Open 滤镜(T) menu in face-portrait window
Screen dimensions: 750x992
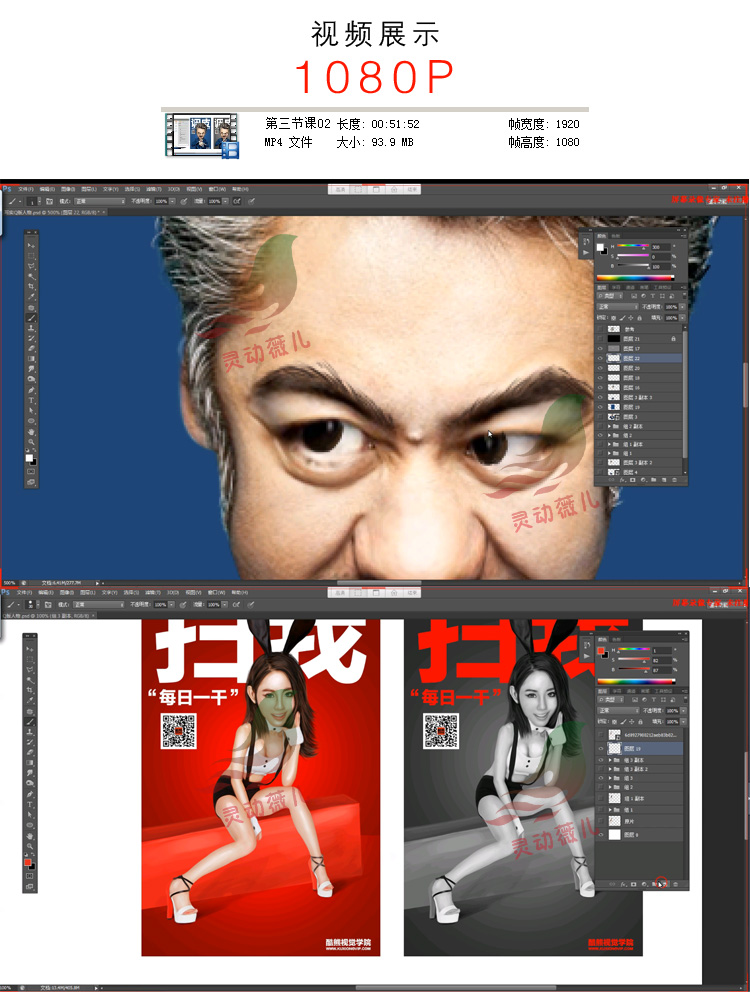[153, 189]
